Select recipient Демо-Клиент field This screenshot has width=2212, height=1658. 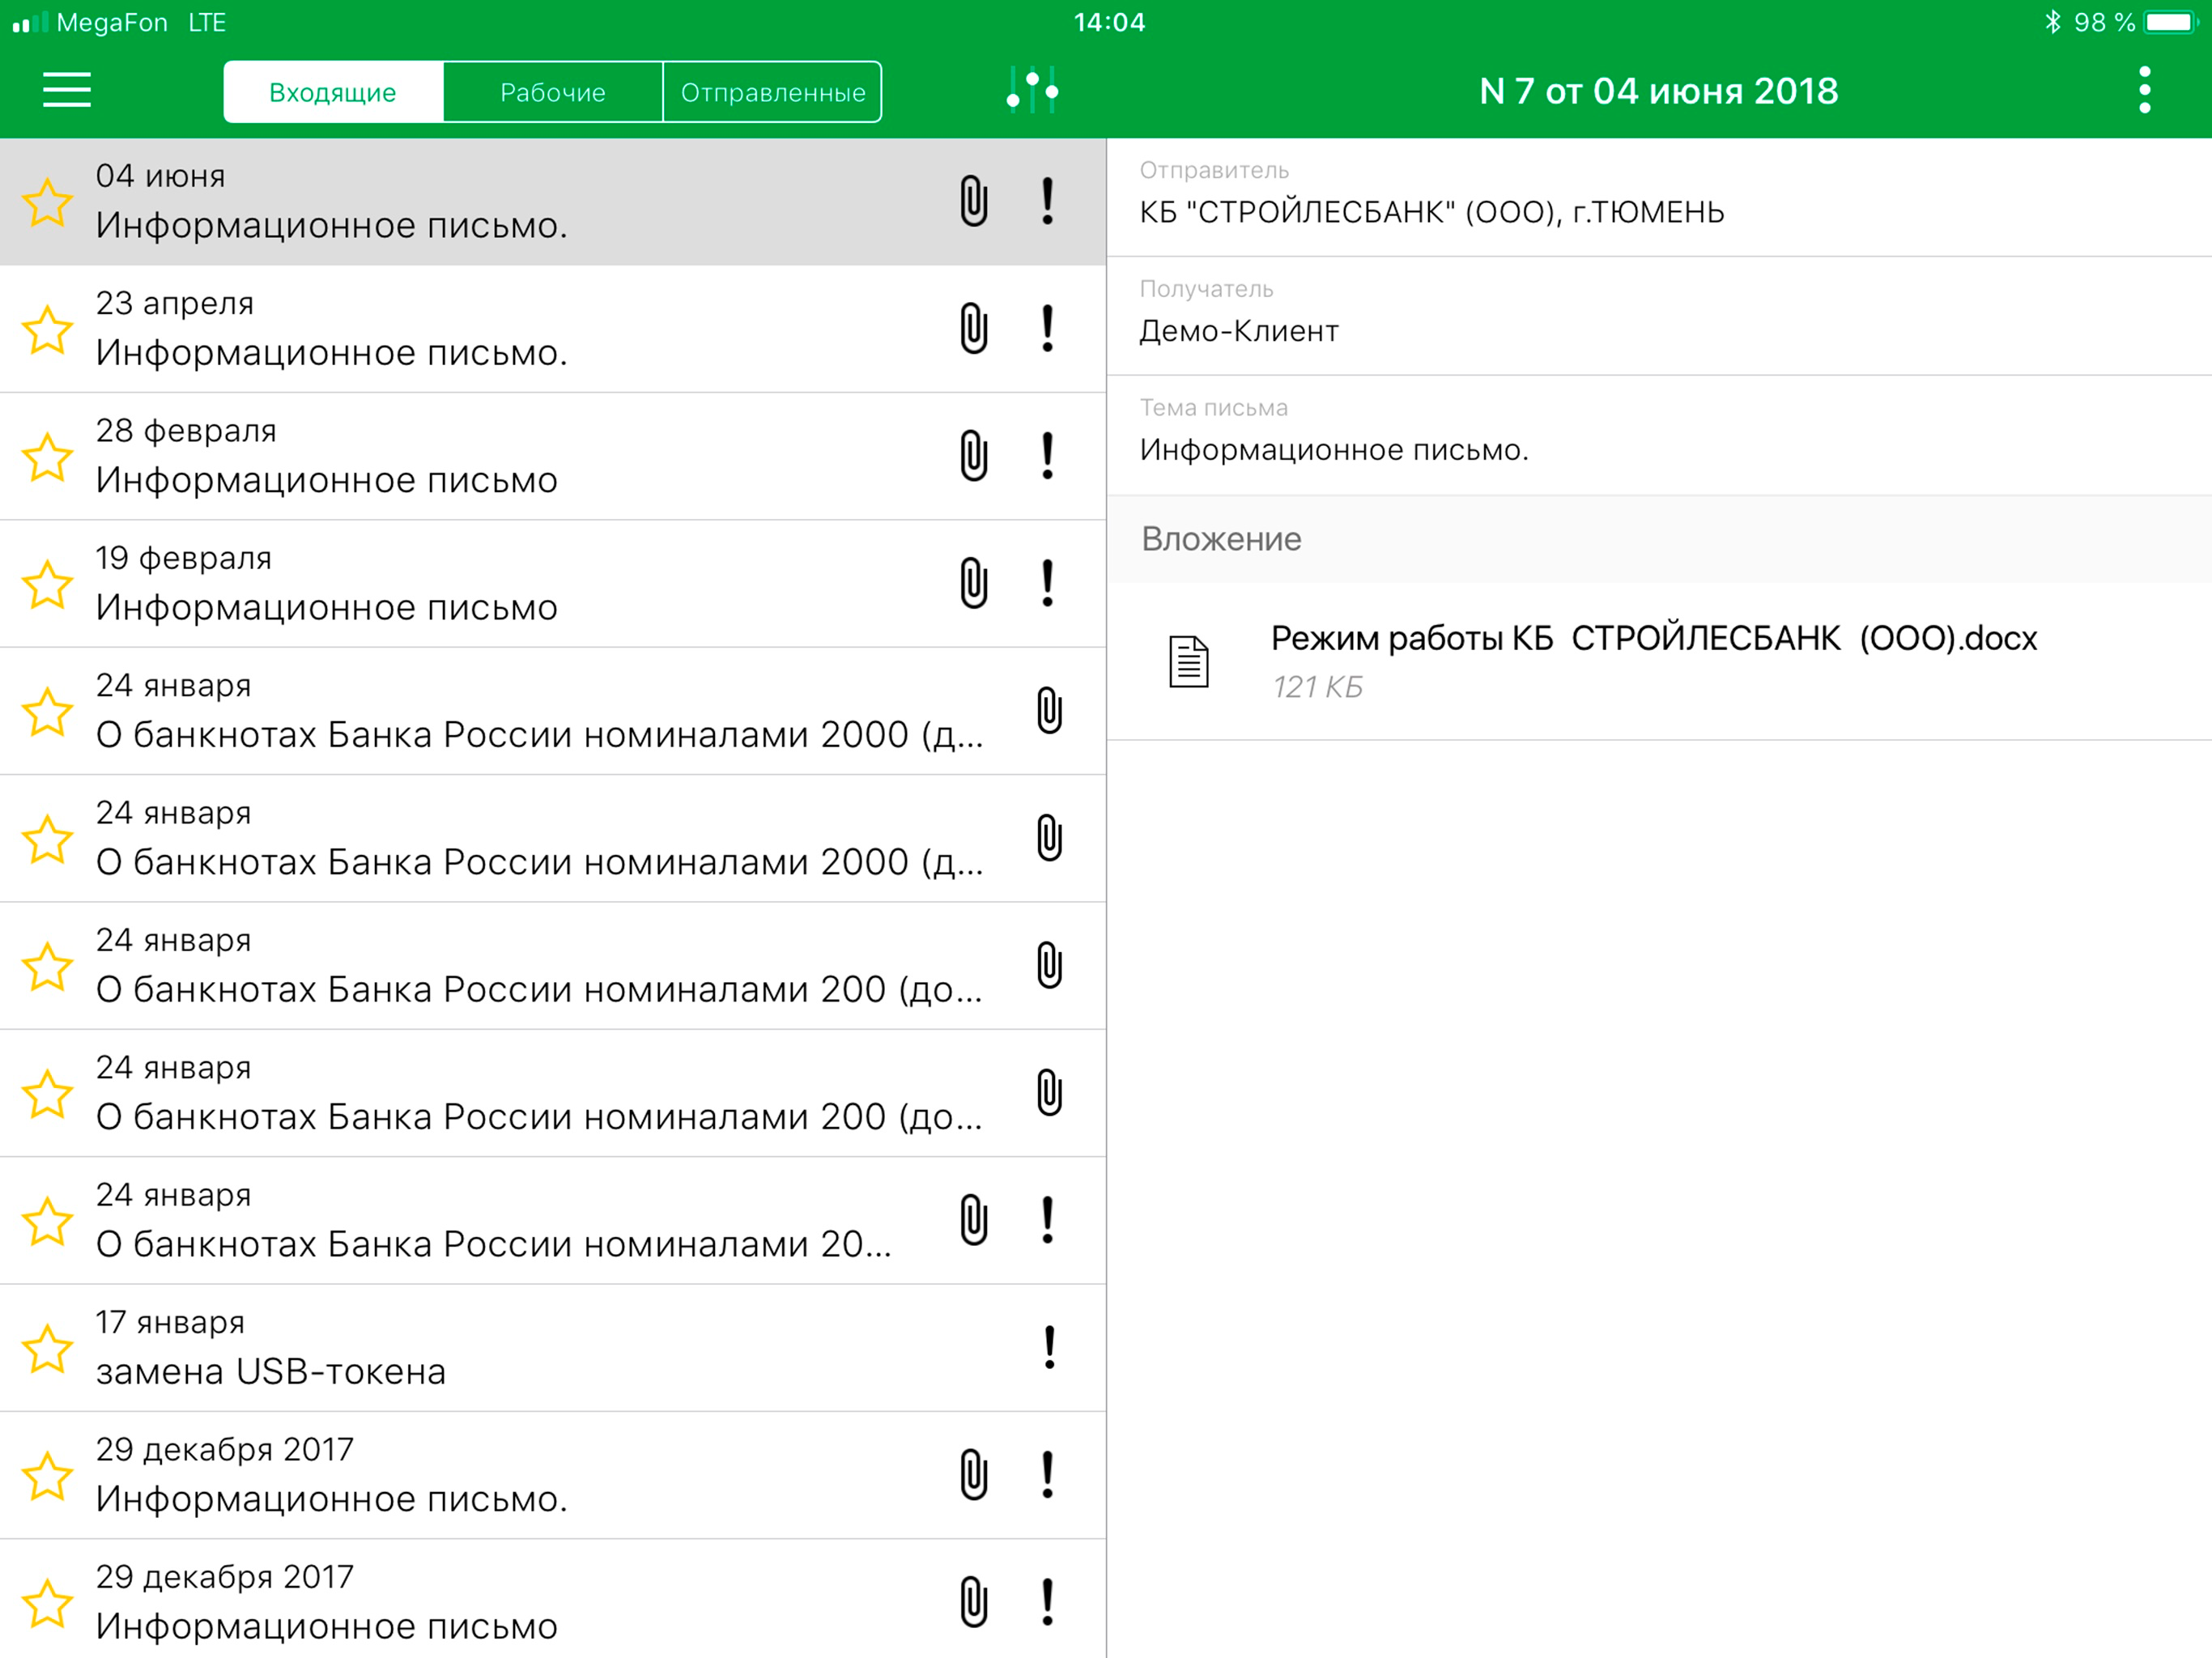pos(1659,316)
